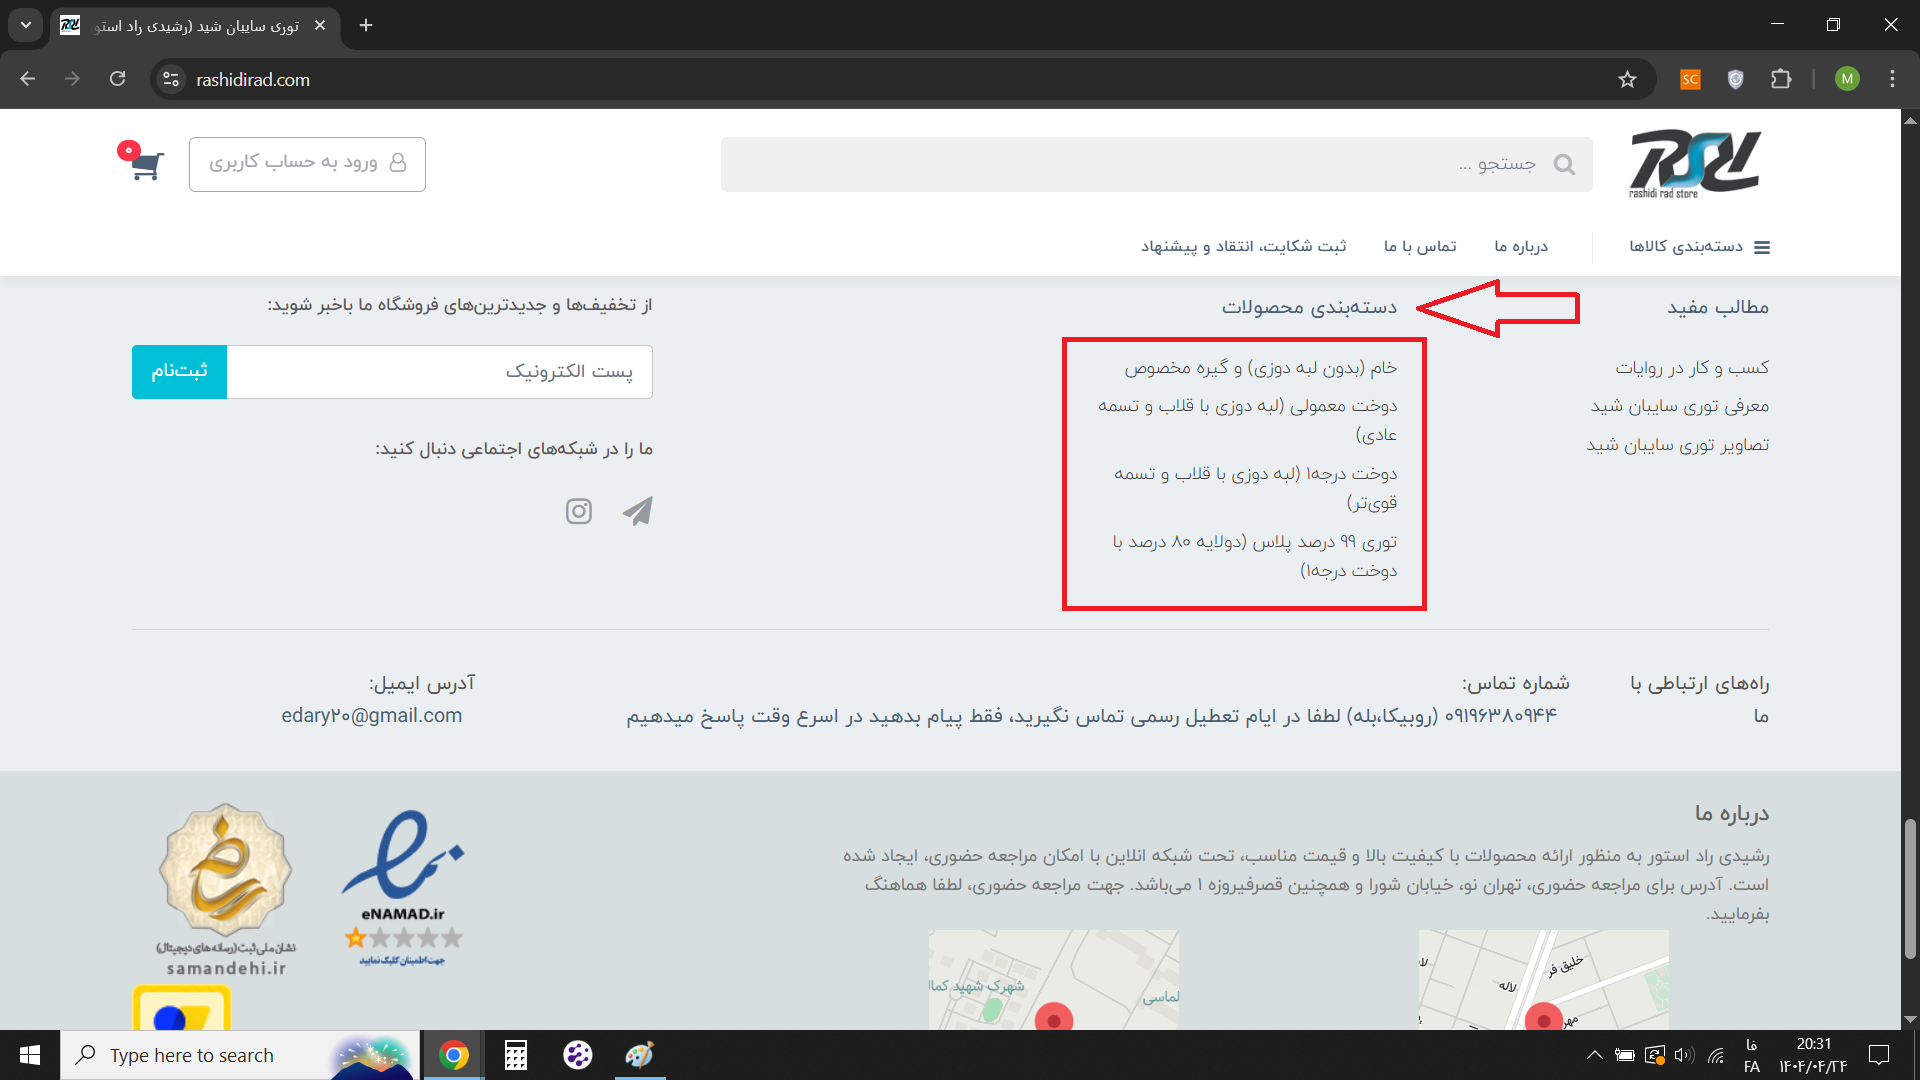This screenshot has width=1920, height=1080.
Task: Focus the پست الکترونیک email field
Action: [440, 371]
